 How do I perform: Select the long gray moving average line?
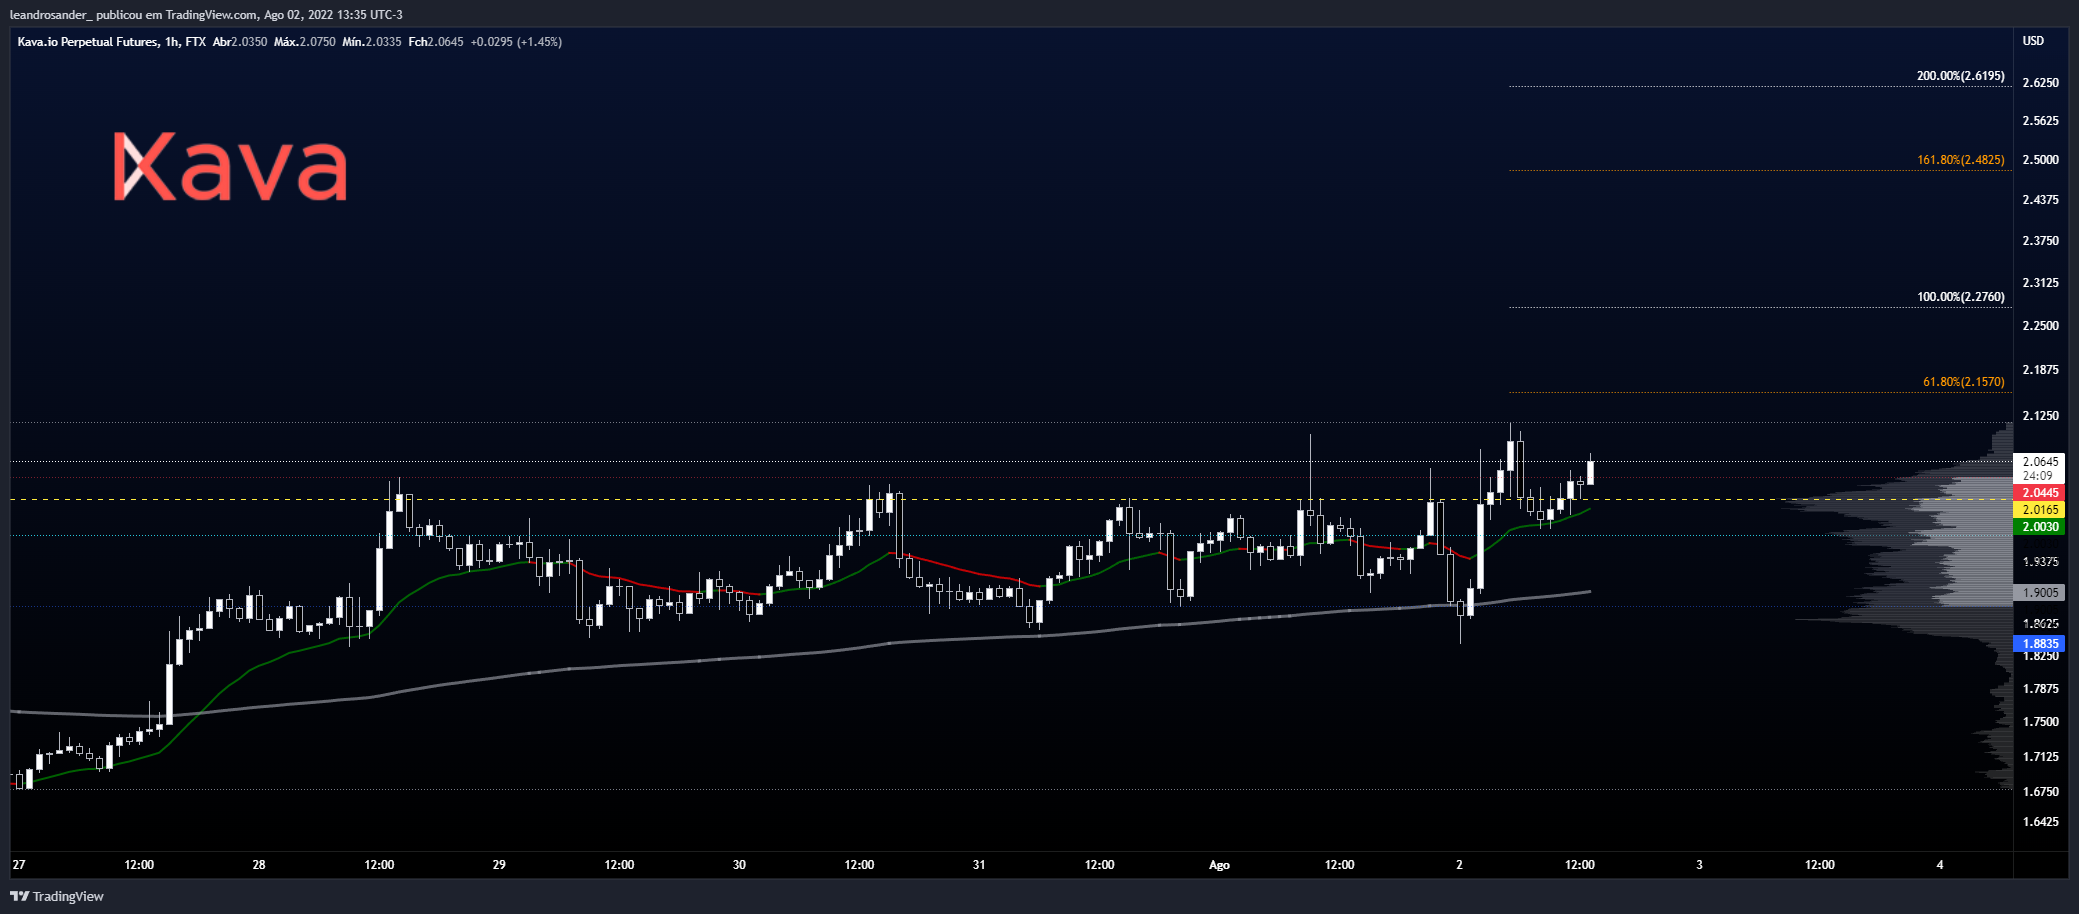coord(800,653)
